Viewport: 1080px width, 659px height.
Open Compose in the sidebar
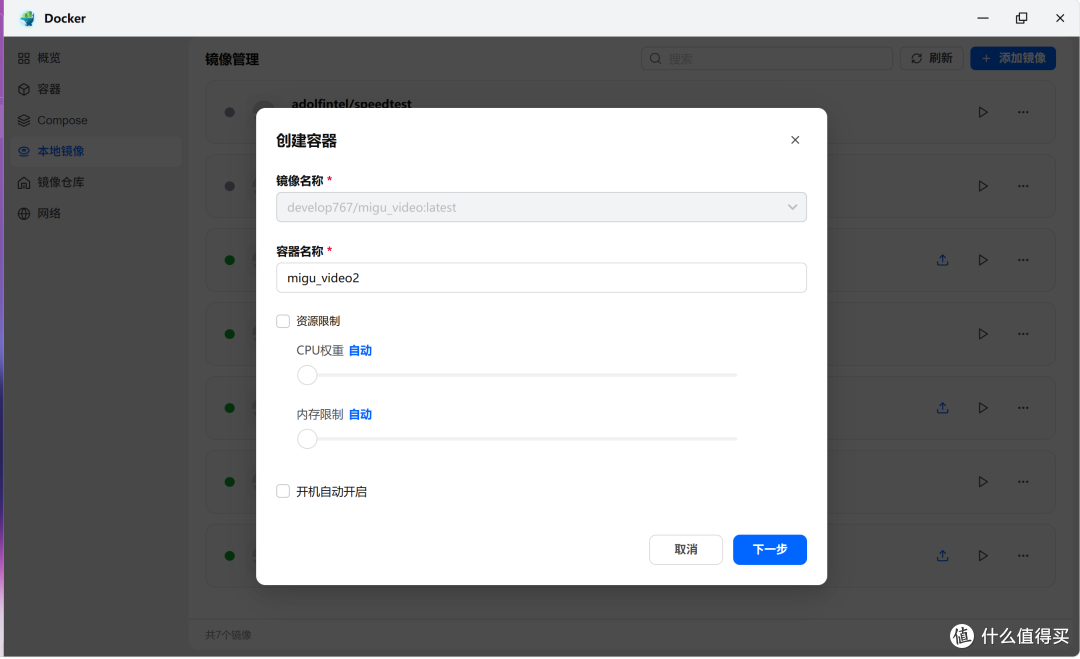point(96,120)
